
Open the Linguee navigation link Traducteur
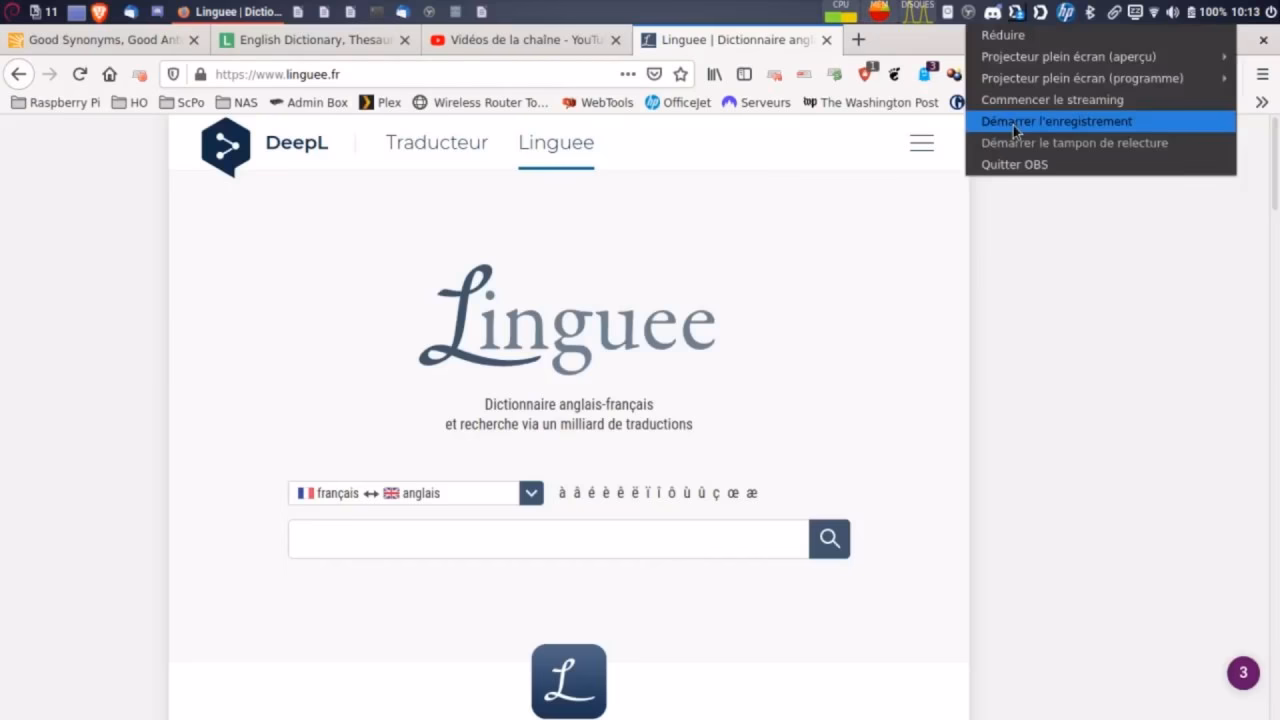pos(436,142)
